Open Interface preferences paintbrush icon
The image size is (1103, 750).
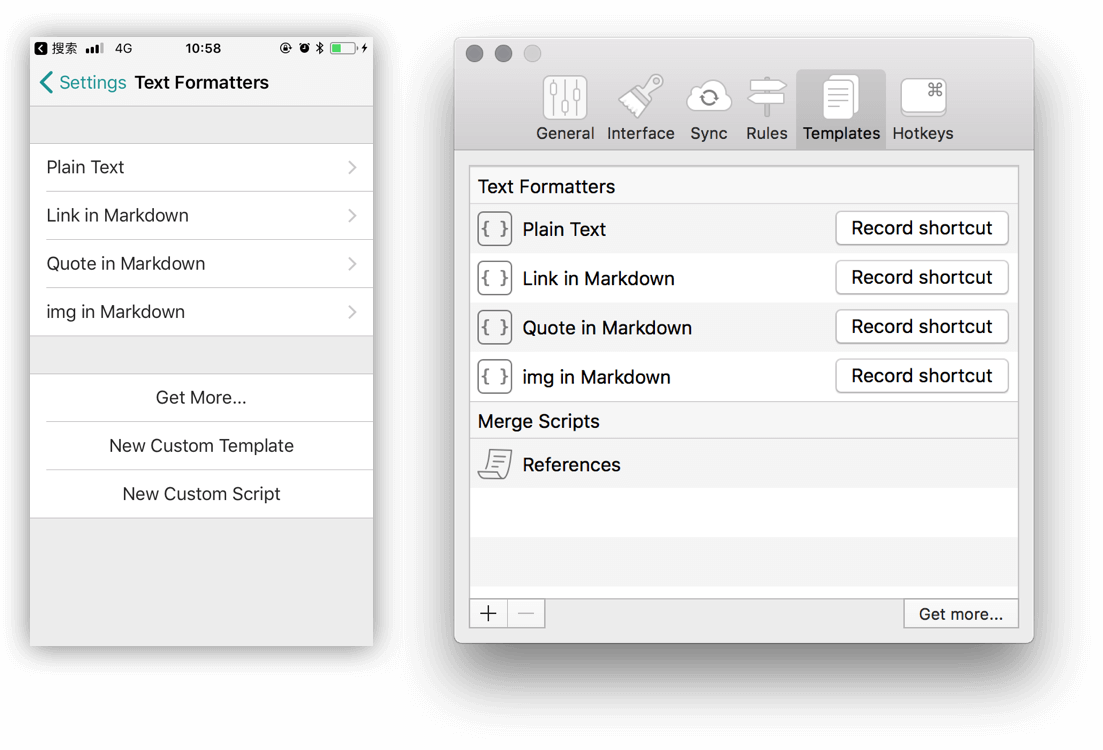(640, 98)
